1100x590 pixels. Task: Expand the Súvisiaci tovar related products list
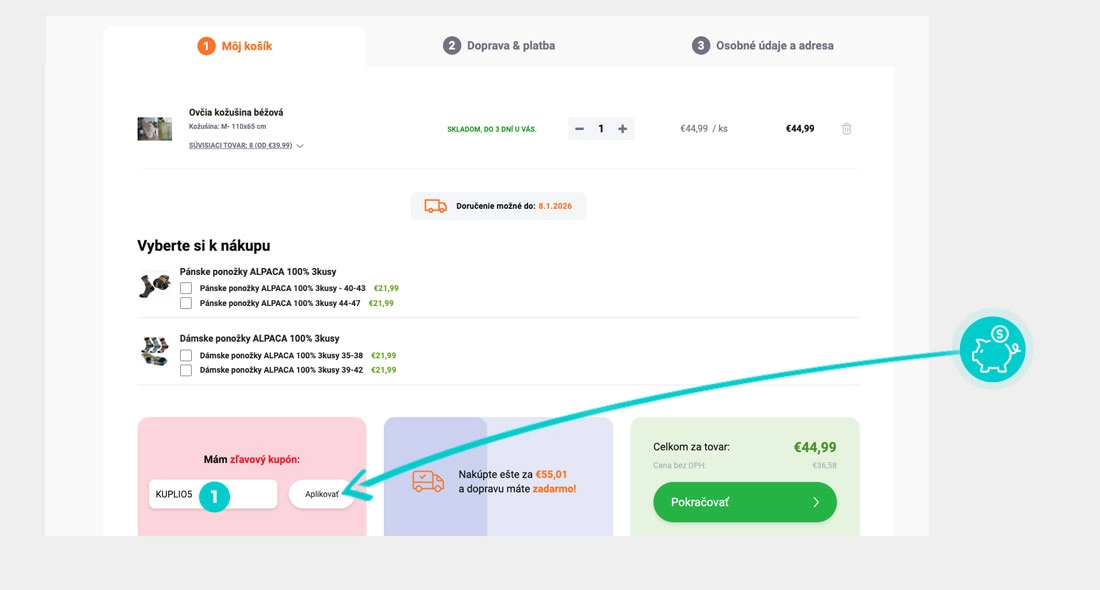coord(245,146)
